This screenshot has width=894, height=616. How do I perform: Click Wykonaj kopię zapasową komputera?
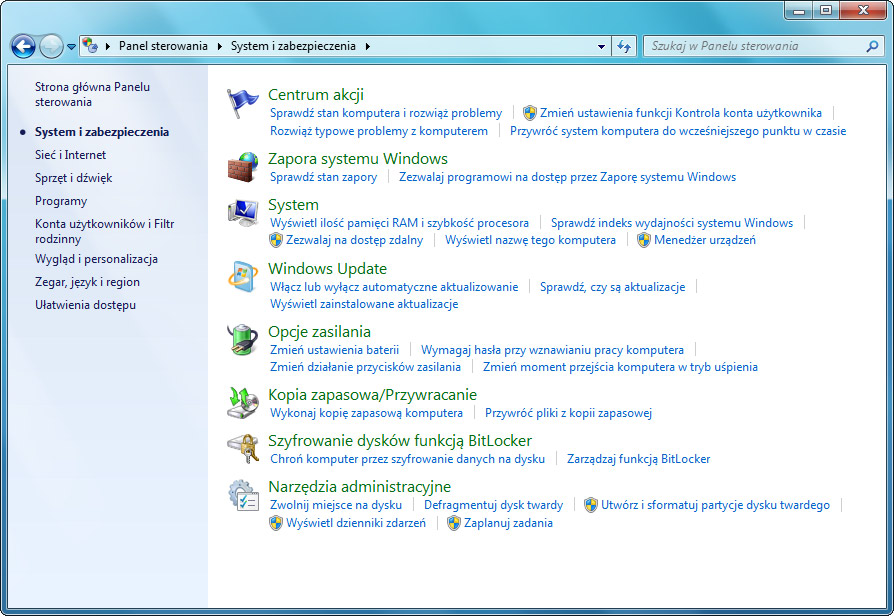coord(366,413)
